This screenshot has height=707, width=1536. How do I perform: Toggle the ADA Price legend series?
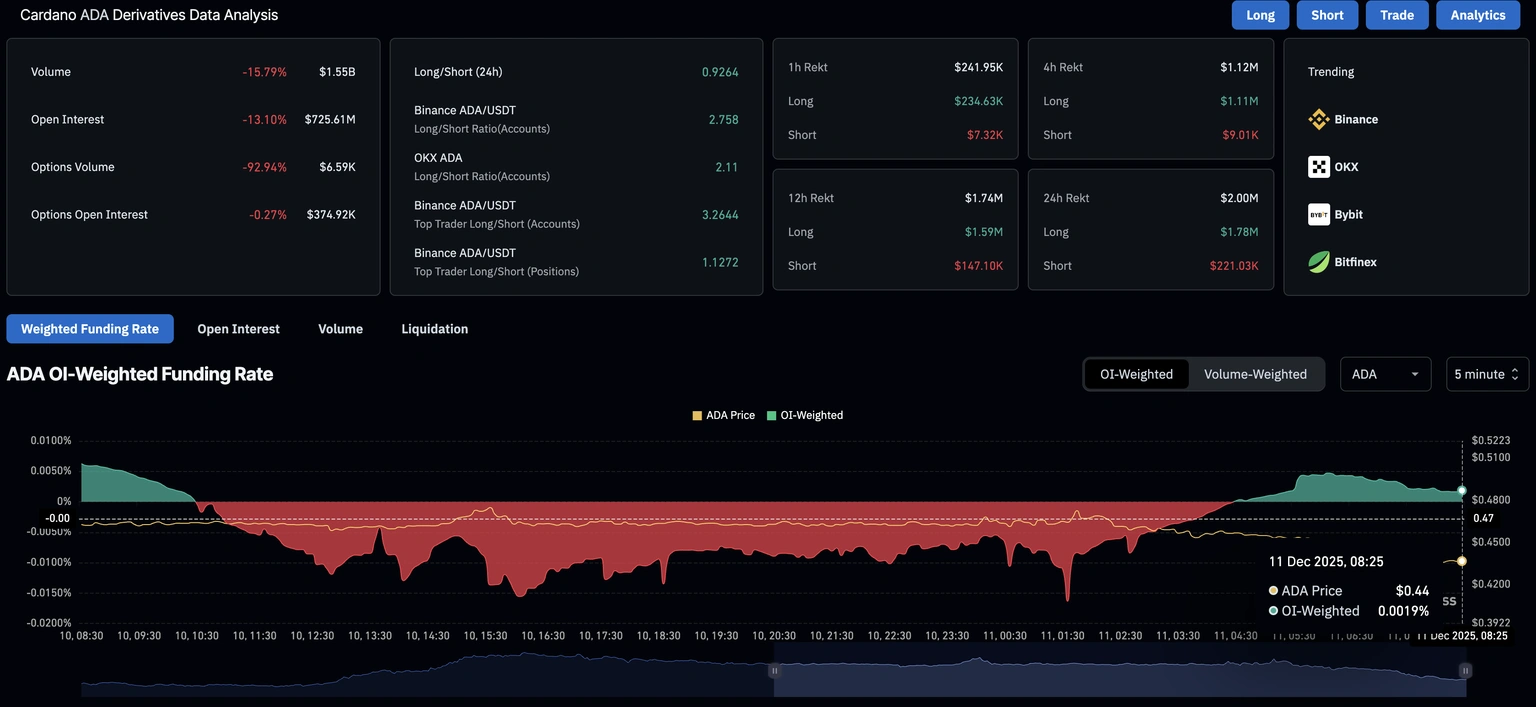(723, 415)
